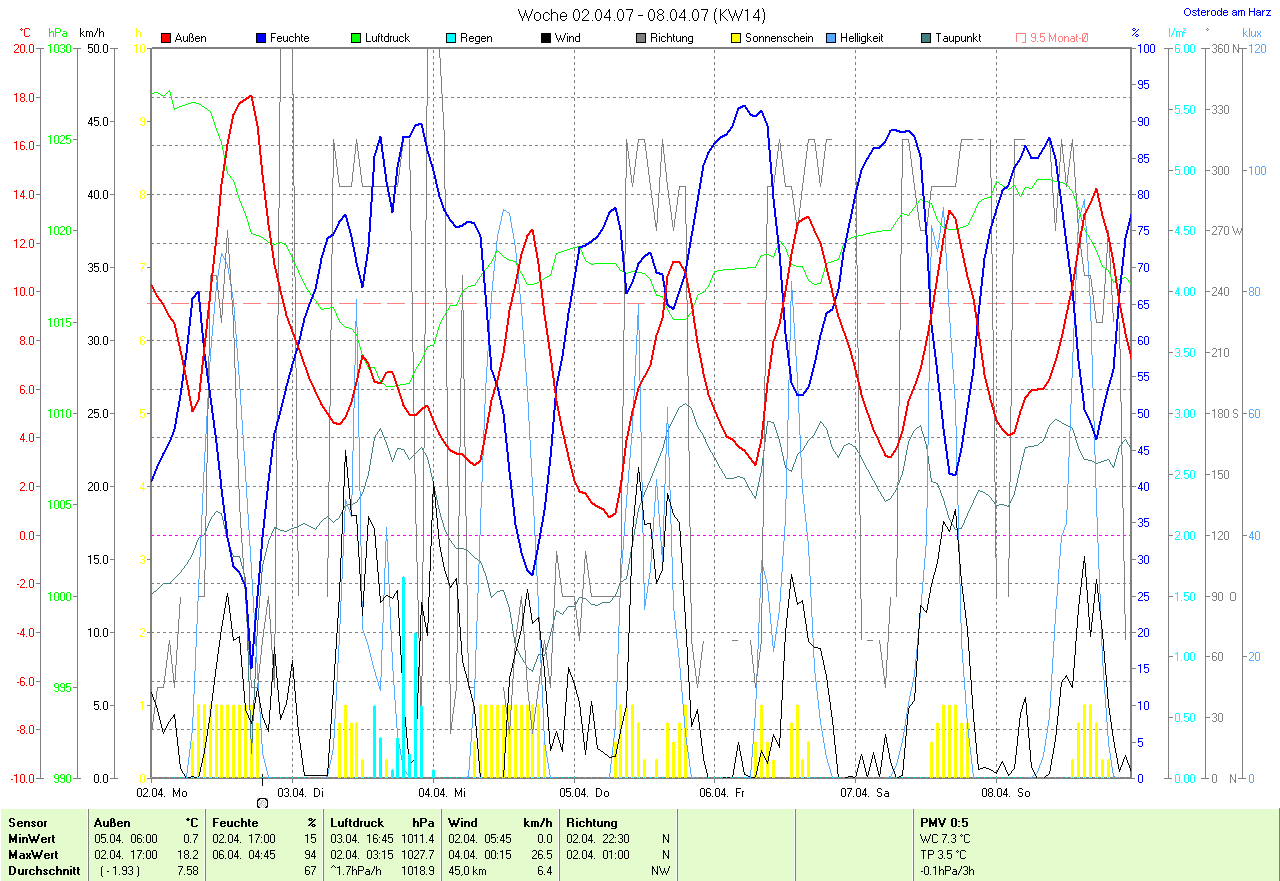Click the yellow Sonnenschein legend square
Viewport: 1280px width, 881px height.
(x=736, y=38)
